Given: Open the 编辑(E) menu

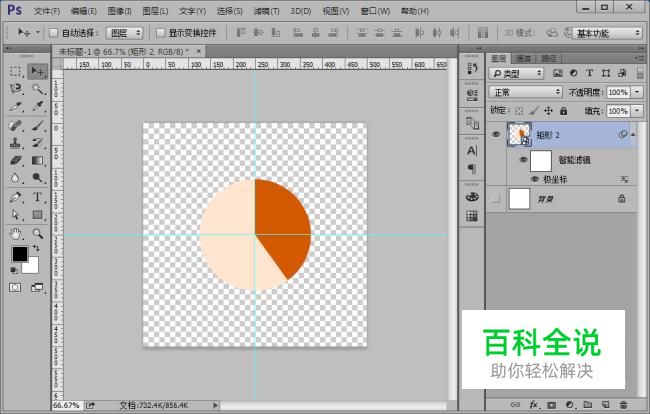Looking at the screenshot, I should (83, 11).
